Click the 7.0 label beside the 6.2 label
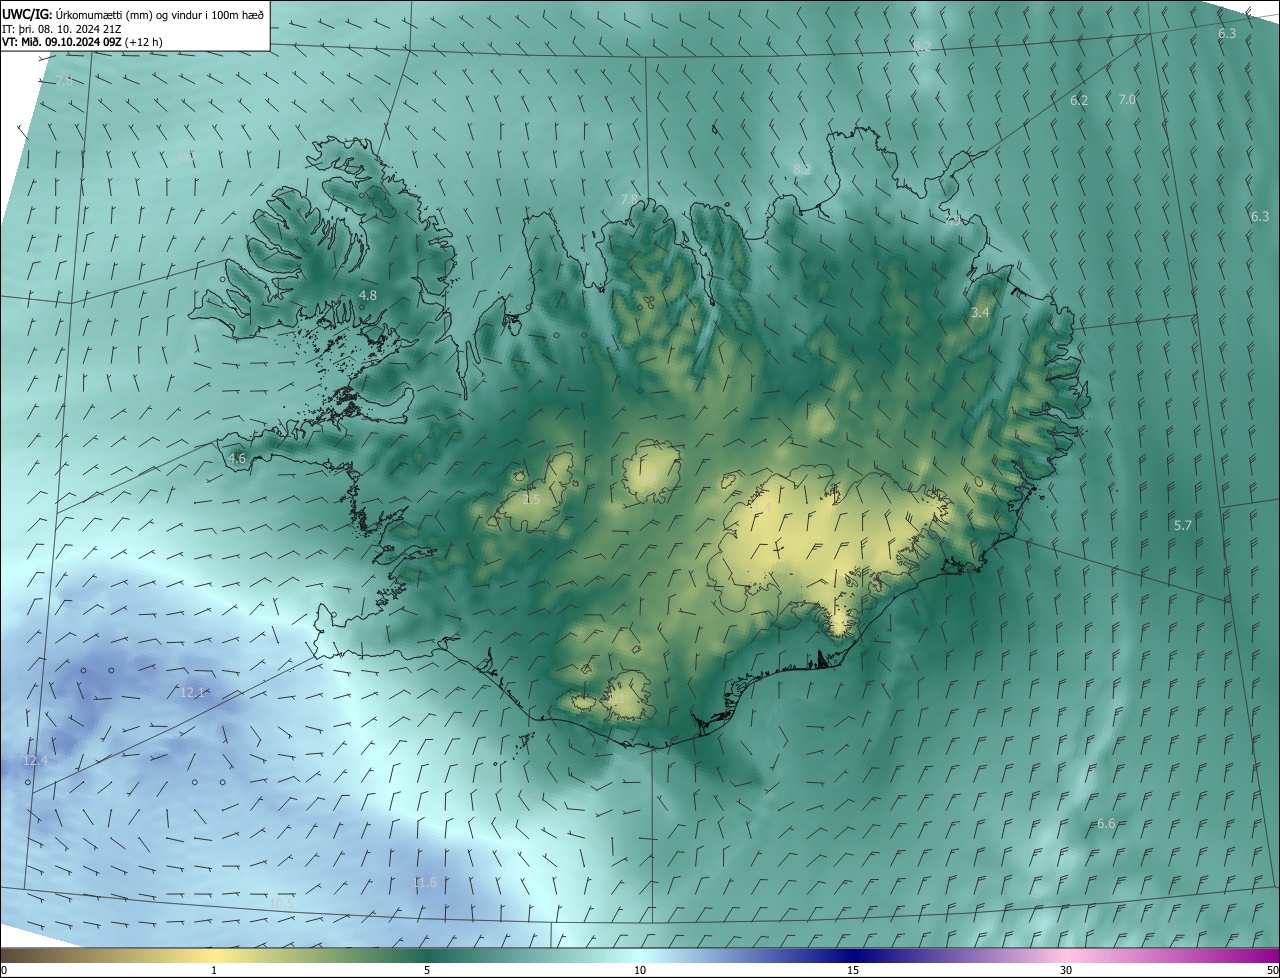The height and width of the screenshot is (978, 1280). (1127, 100)
